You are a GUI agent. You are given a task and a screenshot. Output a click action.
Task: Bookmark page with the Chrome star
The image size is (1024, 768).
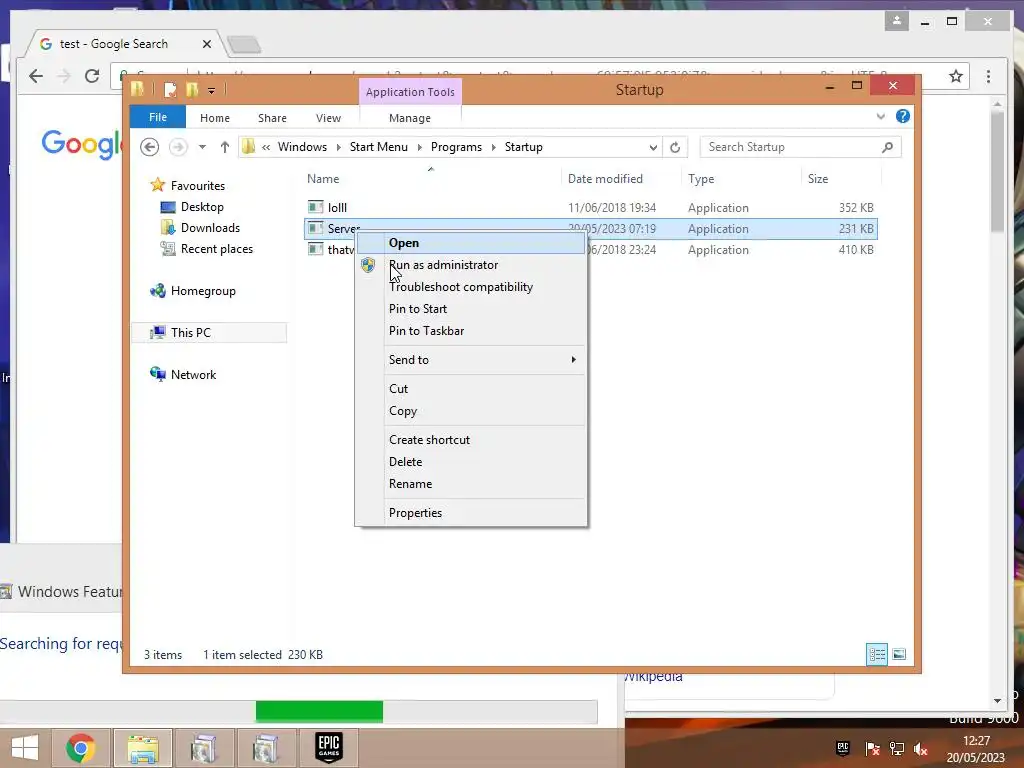point(956,76)
